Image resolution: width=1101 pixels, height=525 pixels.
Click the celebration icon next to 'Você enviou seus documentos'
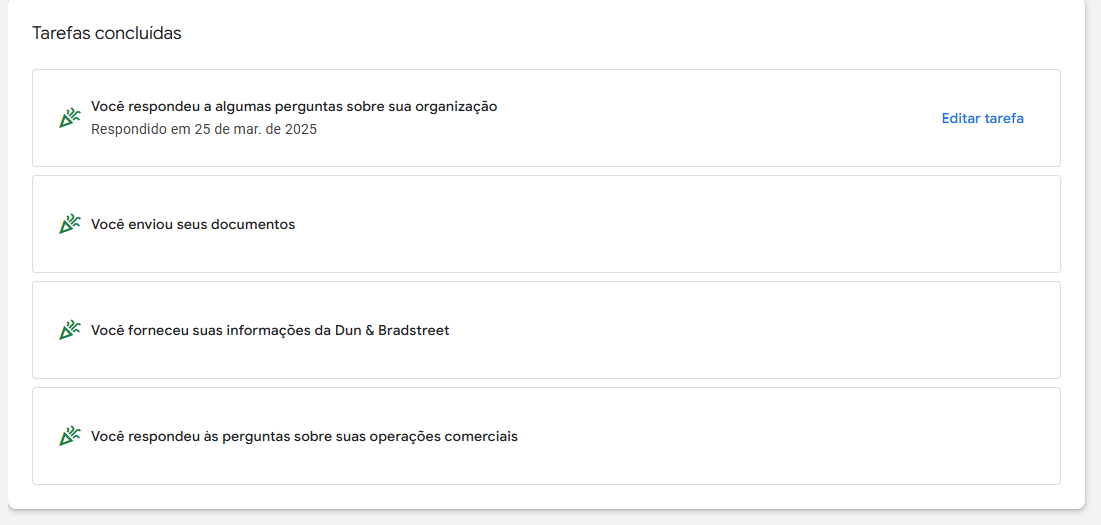(69, 224)
